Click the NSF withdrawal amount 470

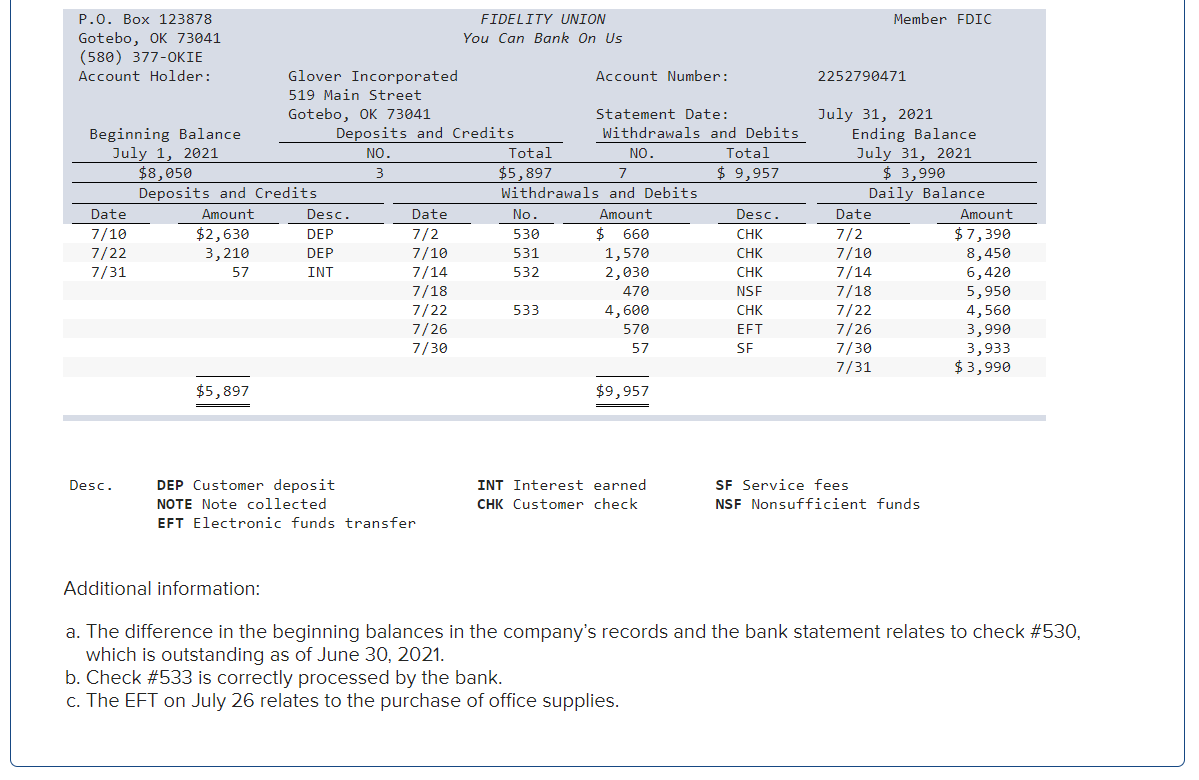point(636,291)
